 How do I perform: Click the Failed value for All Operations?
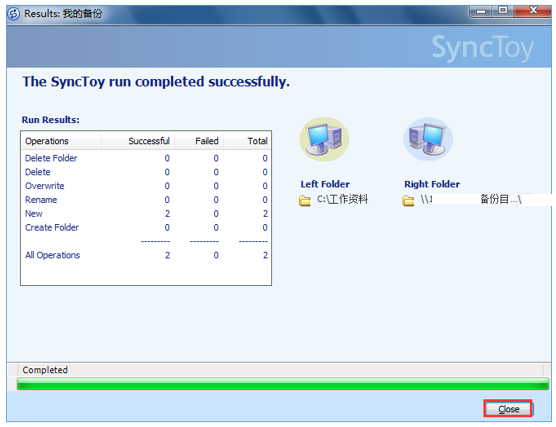click(216, 255)
